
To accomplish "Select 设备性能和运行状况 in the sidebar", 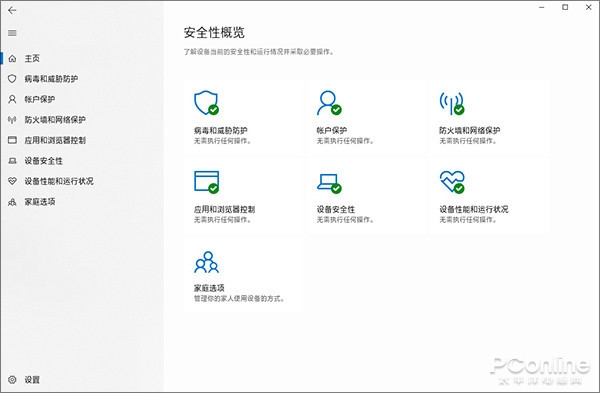I will click(59, 181).
